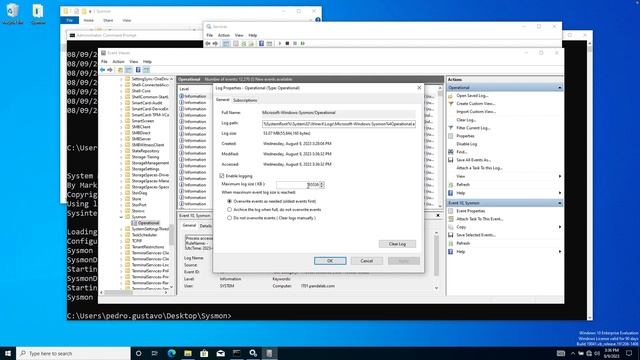Screen dimensions: 640x360
Task: Click Import Custom View action
Action: (476, 111)
